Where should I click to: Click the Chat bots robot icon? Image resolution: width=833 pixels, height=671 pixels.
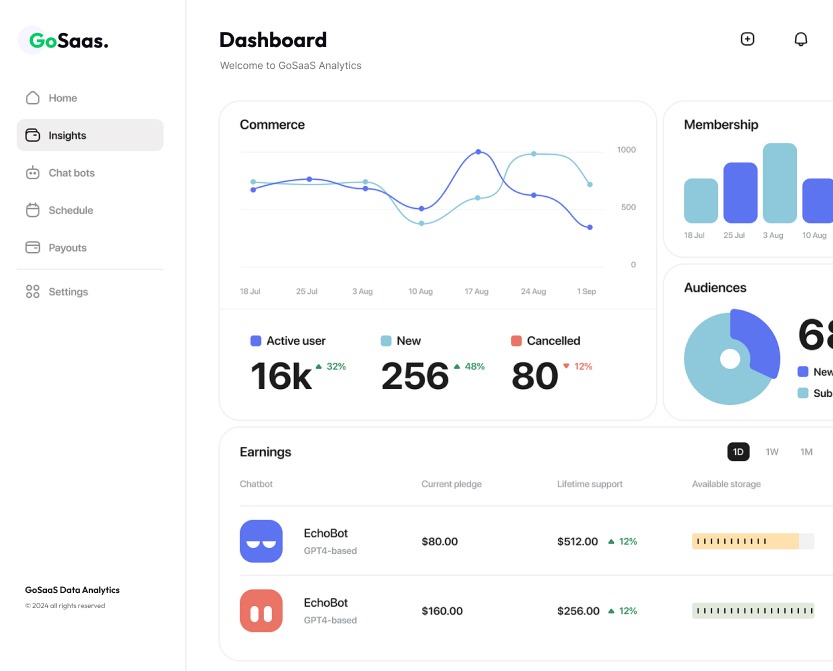coord(33,173)
